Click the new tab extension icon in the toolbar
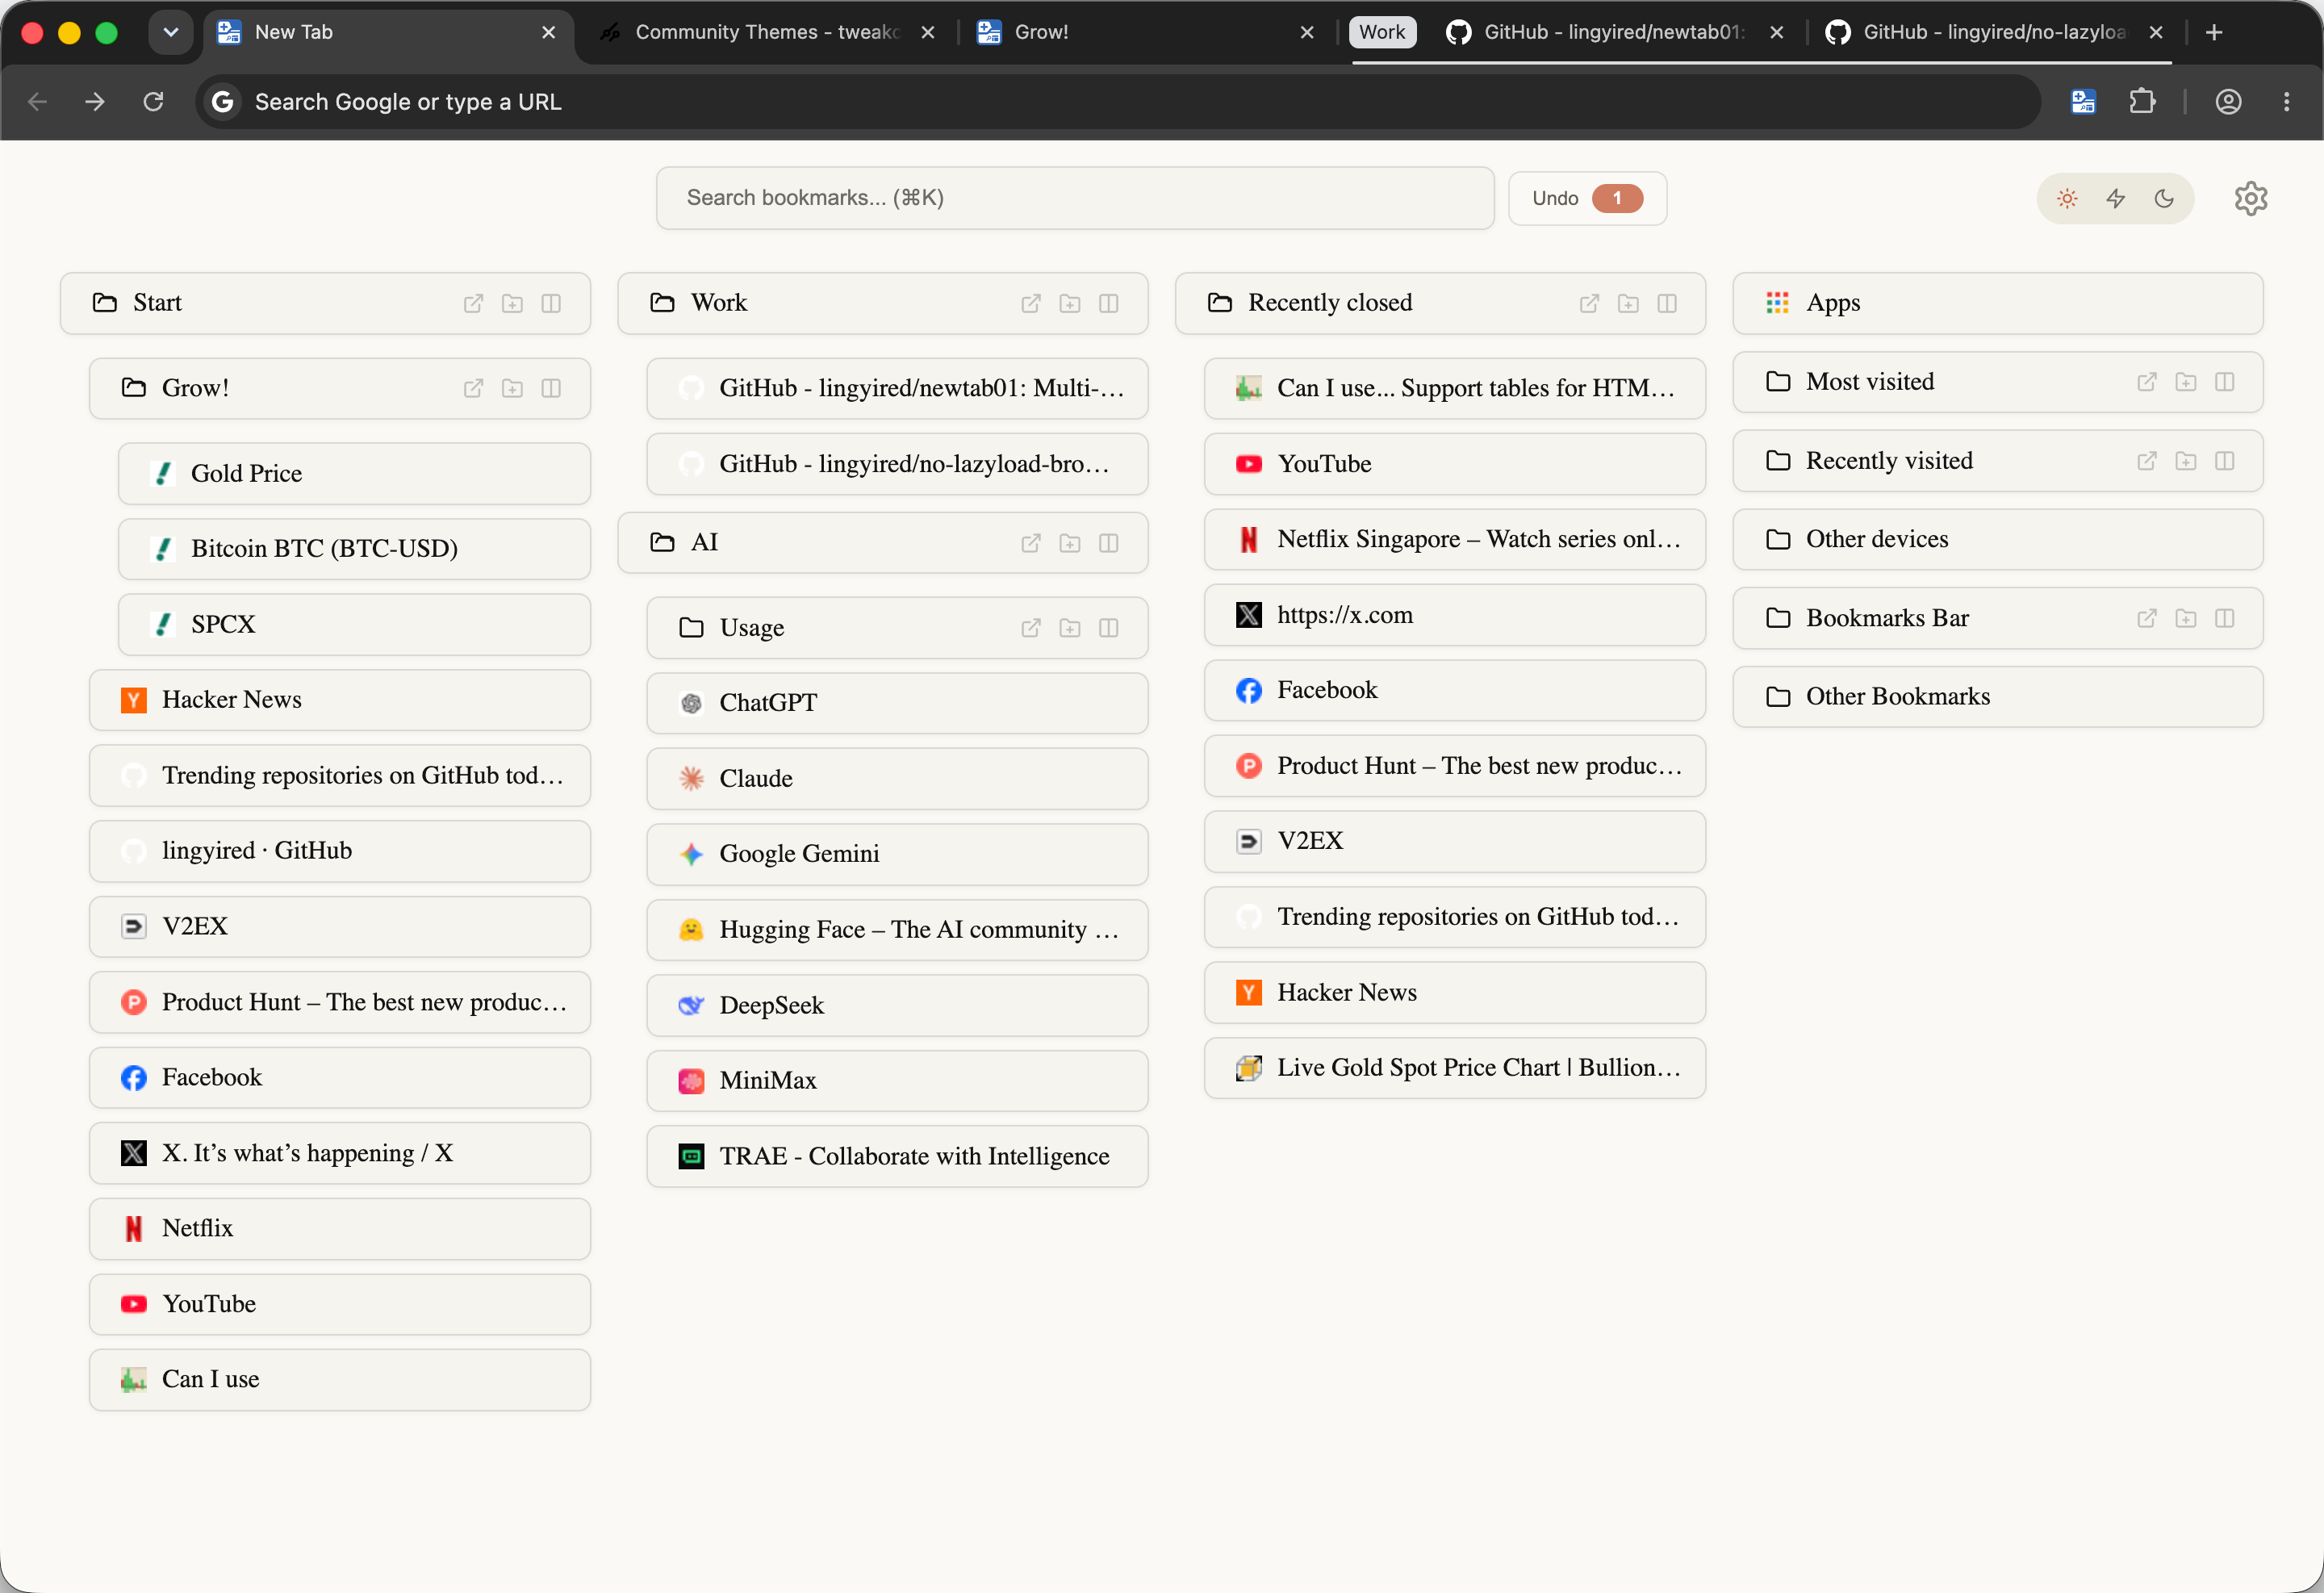The width and height of the screenshot is (2324, 1593). click(x=2083, y=101)
